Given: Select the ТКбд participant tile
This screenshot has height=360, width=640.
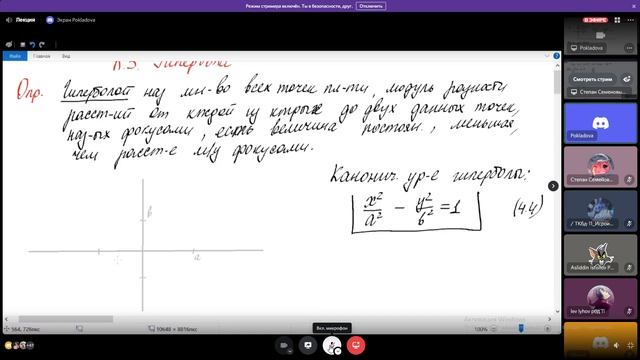Looking at the screenshot, I should 600,211.
